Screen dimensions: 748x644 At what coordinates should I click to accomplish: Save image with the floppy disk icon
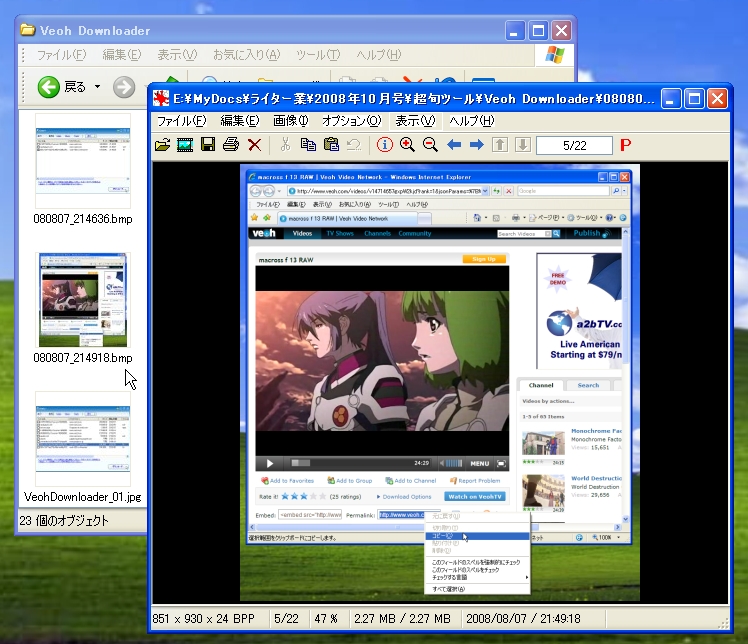(x=208, y=145)
